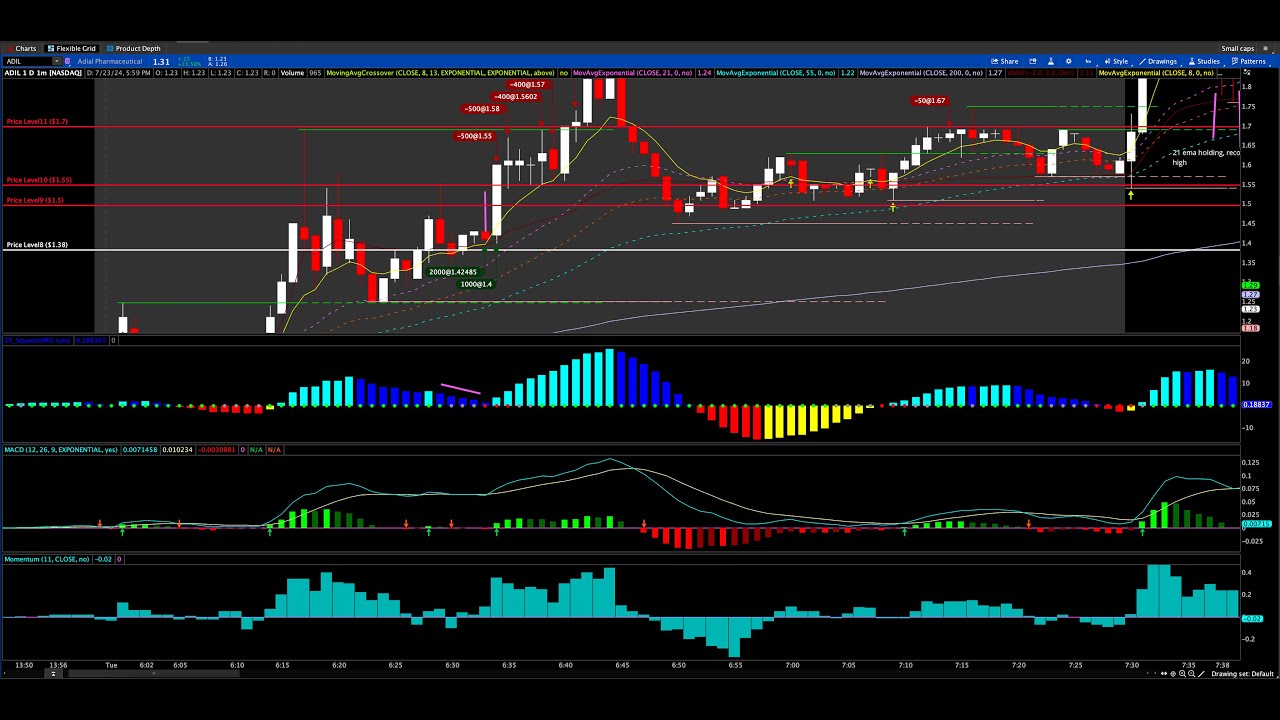Screen dimensions: 1280x720
Task: Click the 2000@1.42485 buy order bubble
Action: [x=453, y=272]
